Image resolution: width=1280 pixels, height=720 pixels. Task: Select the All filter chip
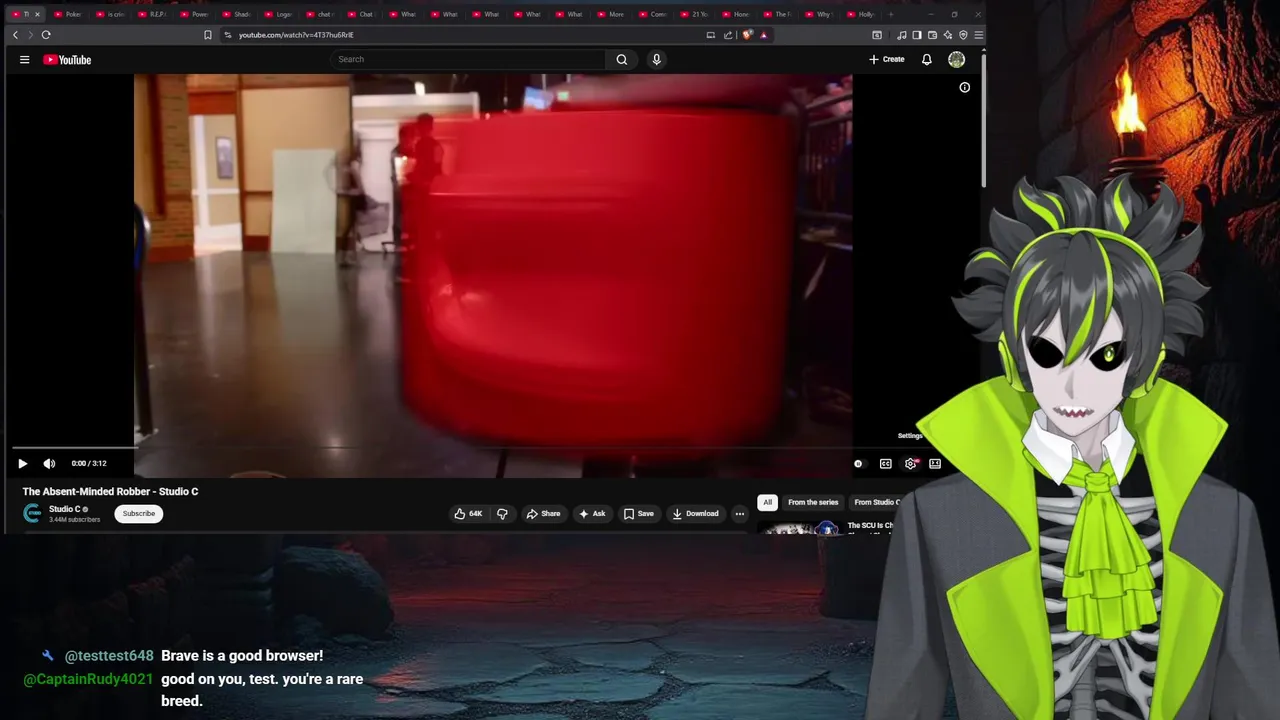[x=767, y=502]
